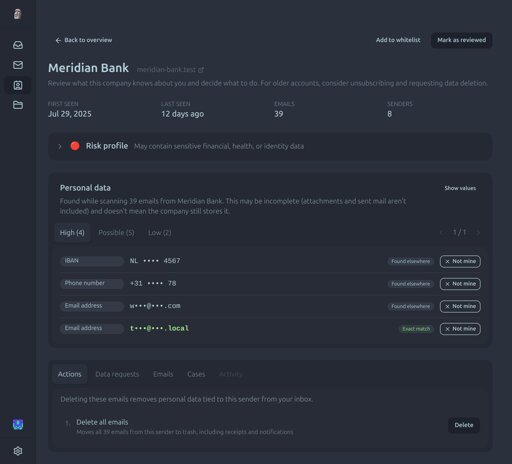This screenshot has height=464, width=512.
Task: Open external link icon beside meridian-bank.test
Action: pyautogui.click(x=201, y=70)
